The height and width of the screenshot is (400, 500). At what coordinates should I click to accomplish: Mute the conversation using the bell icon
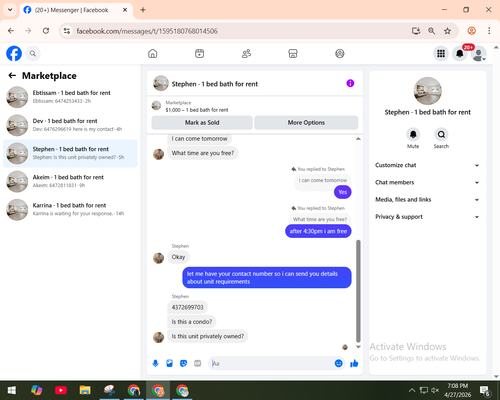click(x=413, y=134)
